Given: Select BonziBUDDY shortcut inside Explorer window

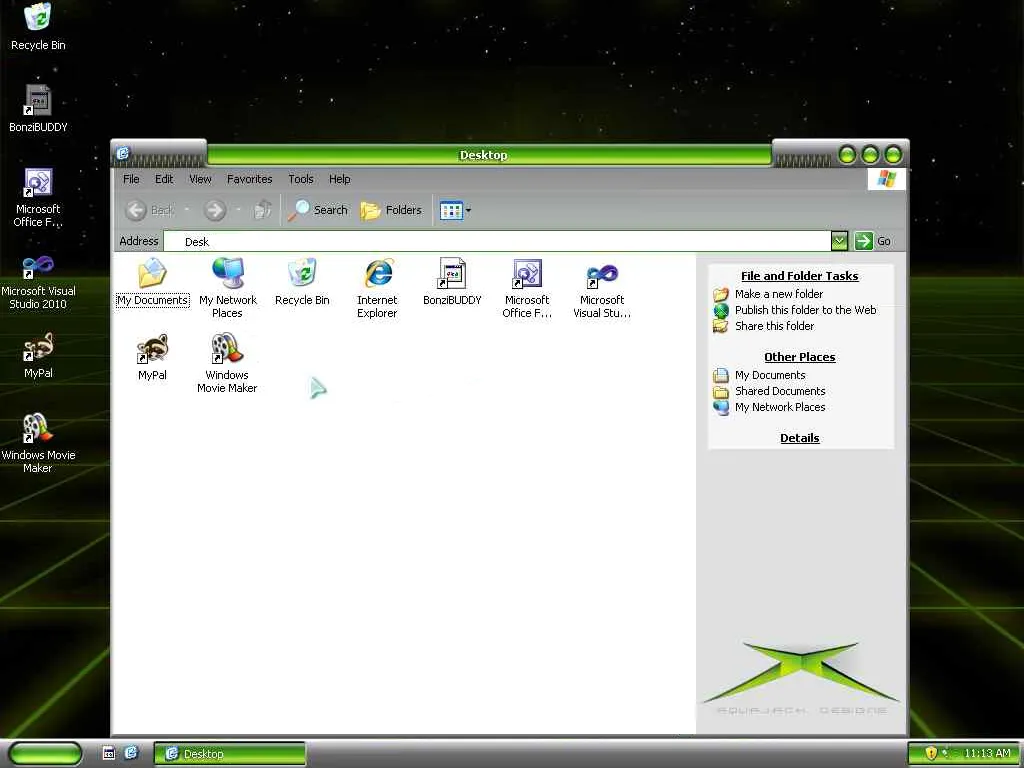Looking at the screenshot, I should pyautogui.click(x=452, y=283).
